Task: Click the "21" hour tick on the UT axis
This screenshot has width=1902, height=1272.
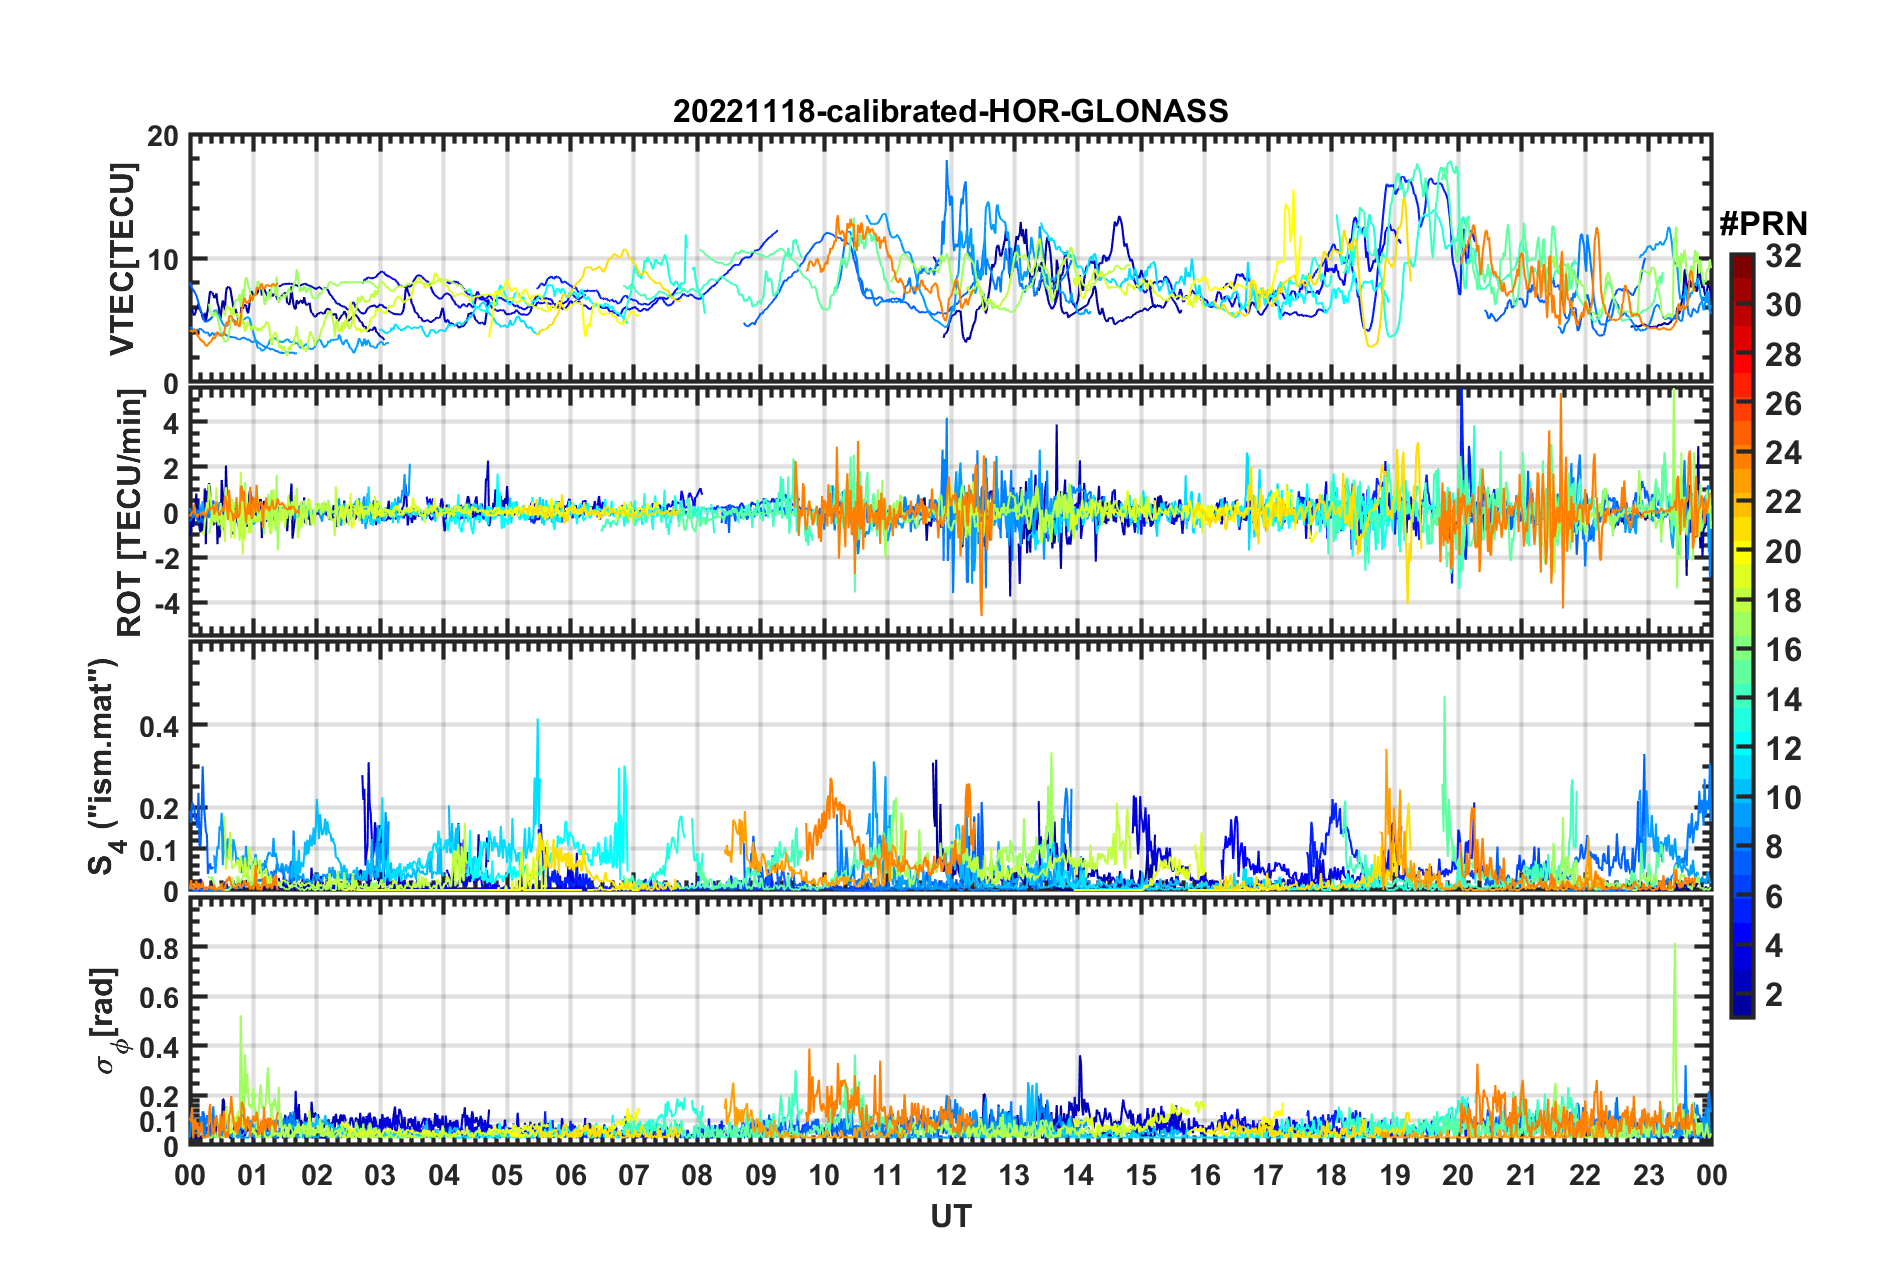Action: [x=1522, y=1175]
